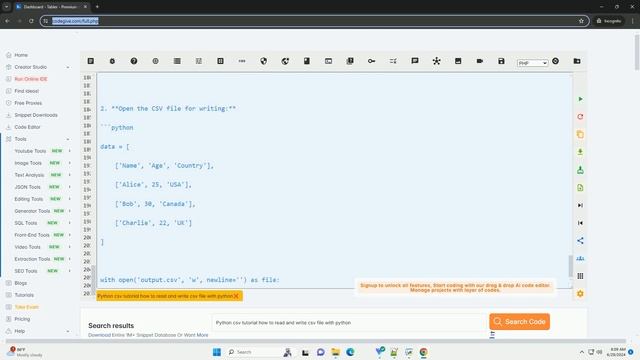Click the shield icon in editor toolbar
Screen dimensions: 640x360
(264, 61)
